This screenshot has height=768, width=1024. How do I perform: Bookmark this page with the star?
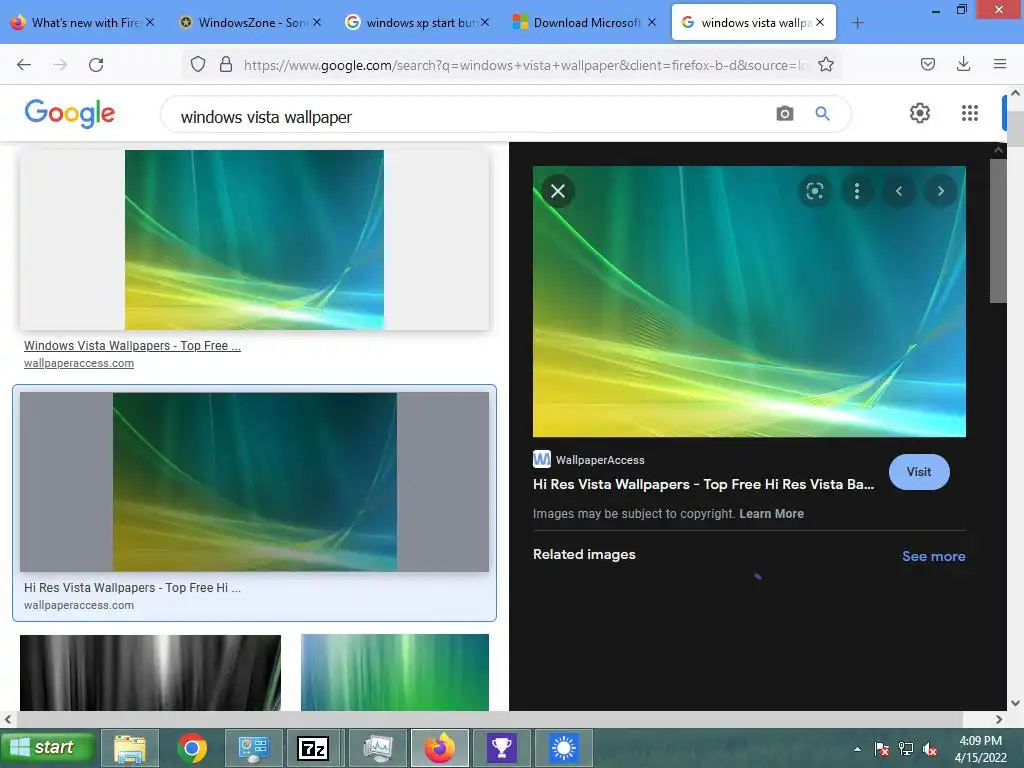point(826,64)
